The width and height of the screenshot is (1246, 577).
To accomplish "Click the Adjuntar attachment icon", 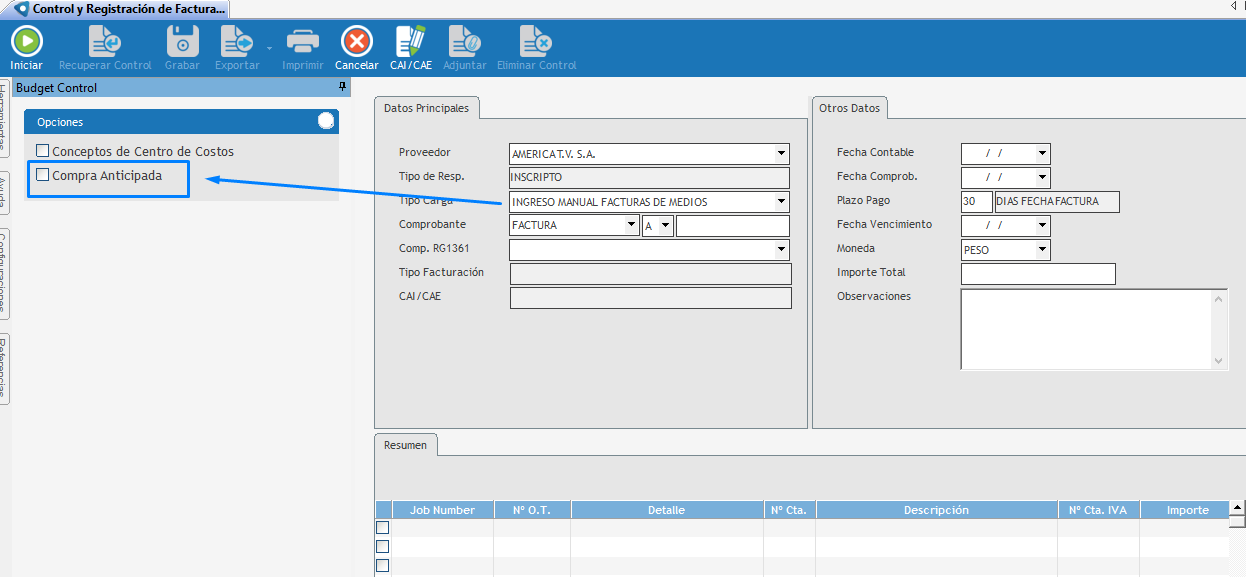I will tap(464, 41).
